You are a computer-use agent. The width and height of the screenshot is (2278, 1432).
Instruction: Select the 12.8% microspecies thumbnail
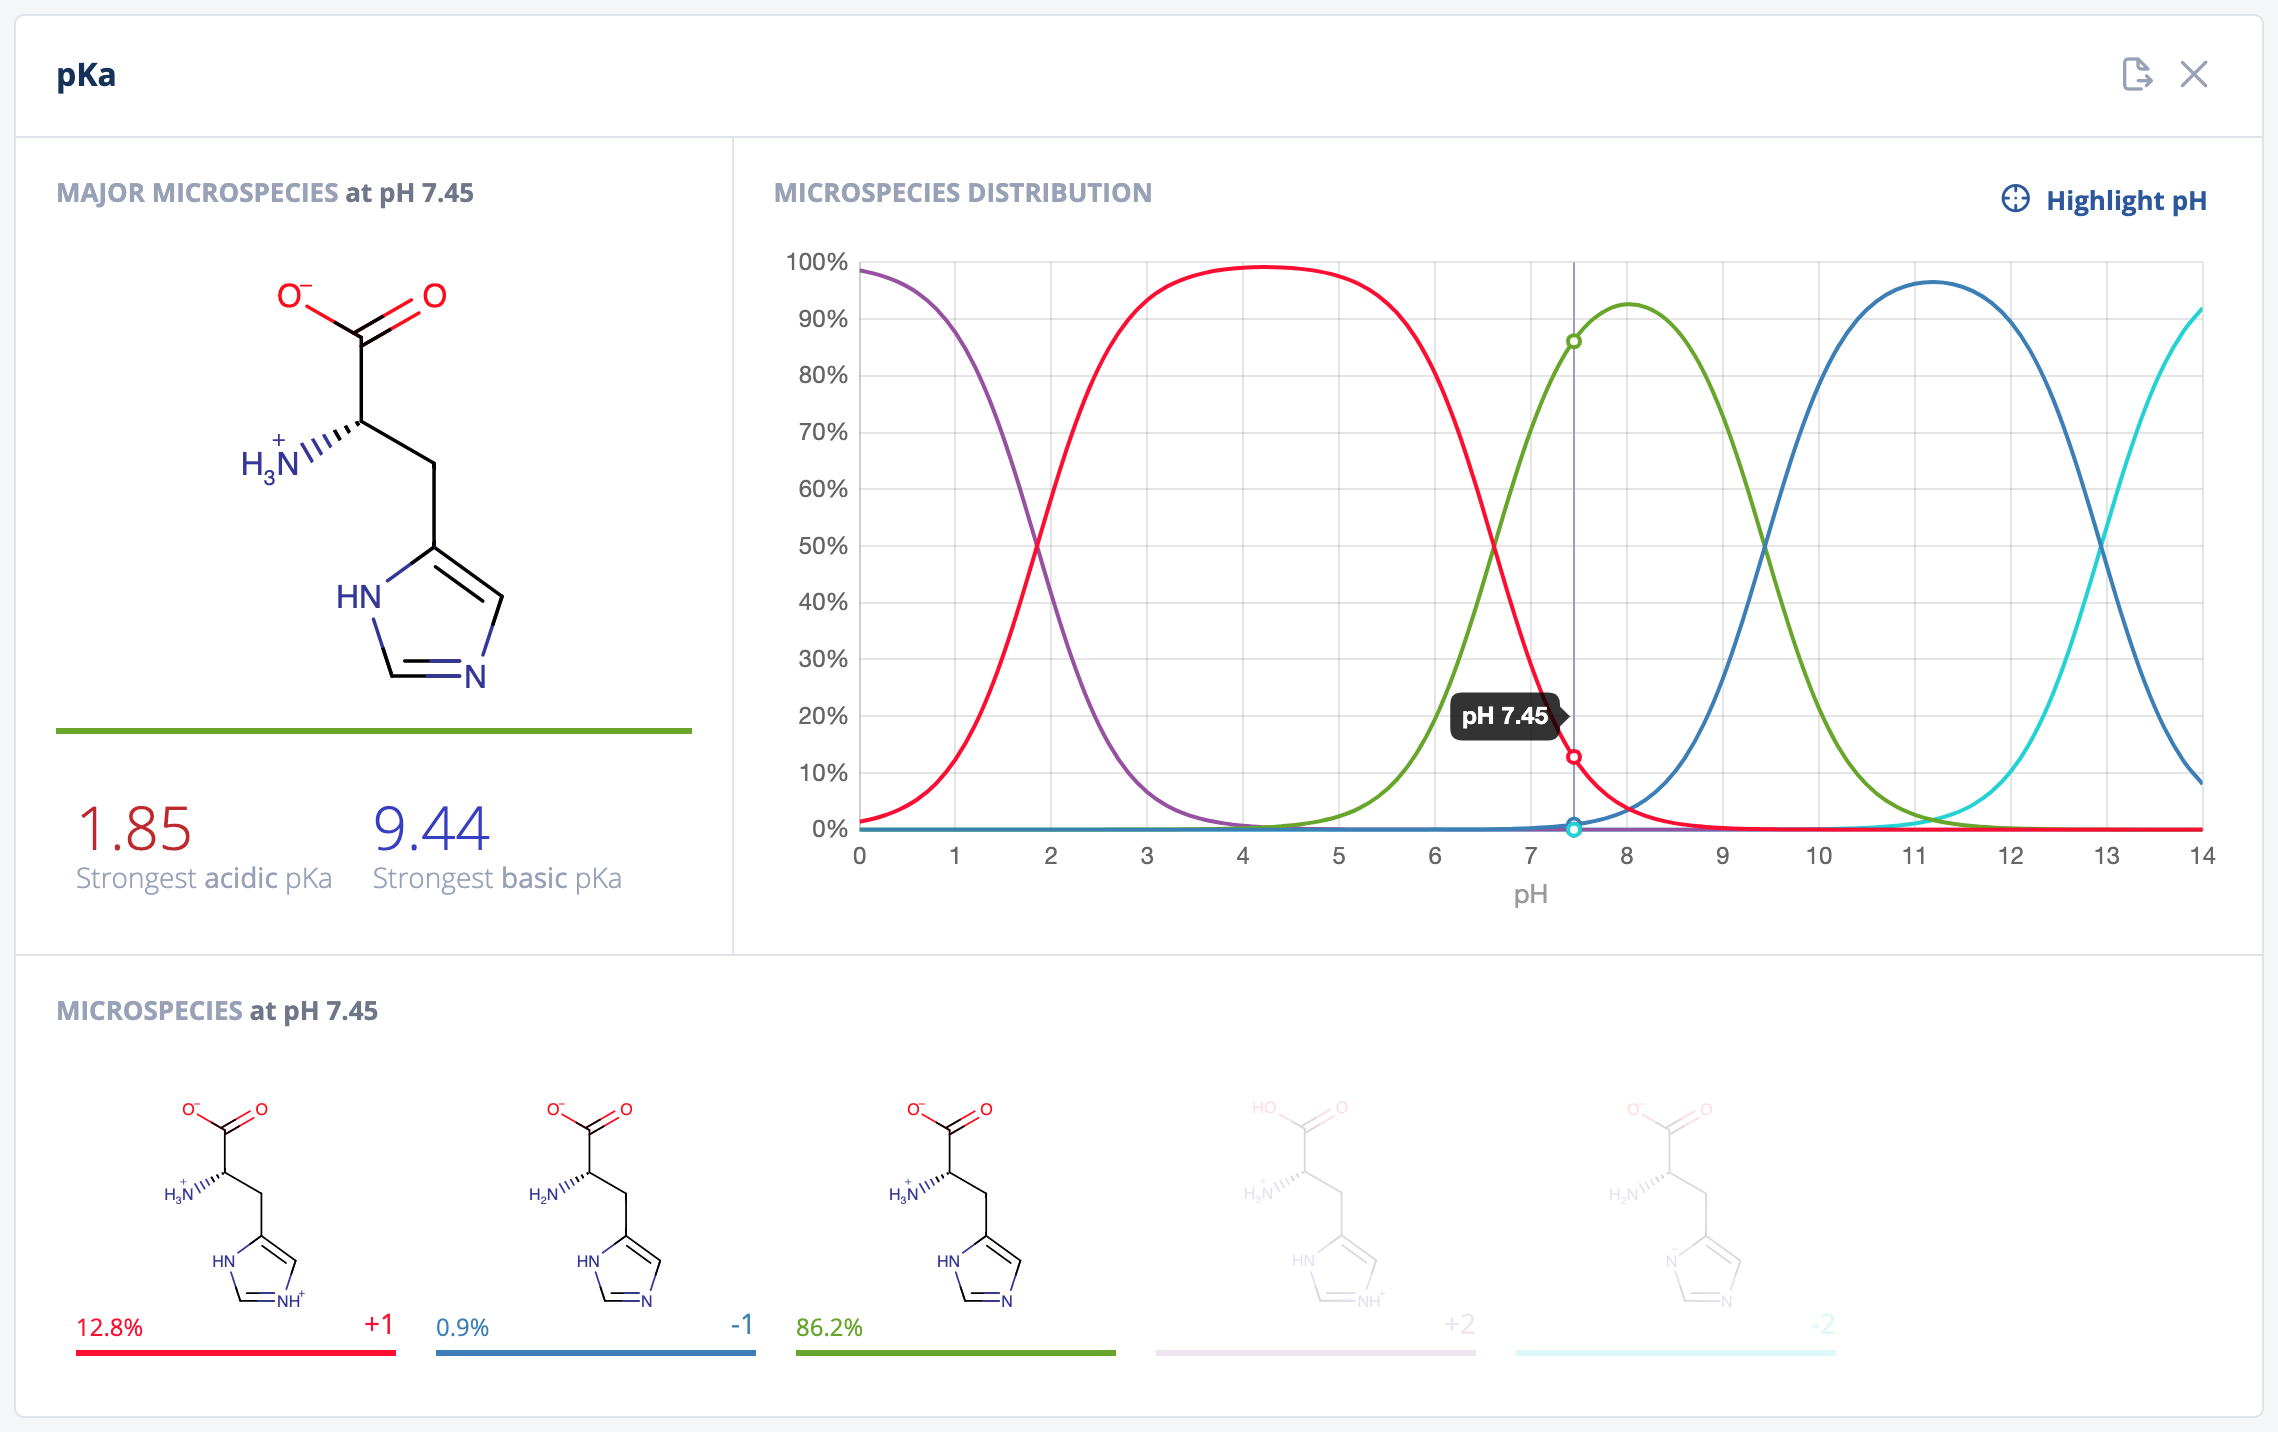(x=236, y=1205)
